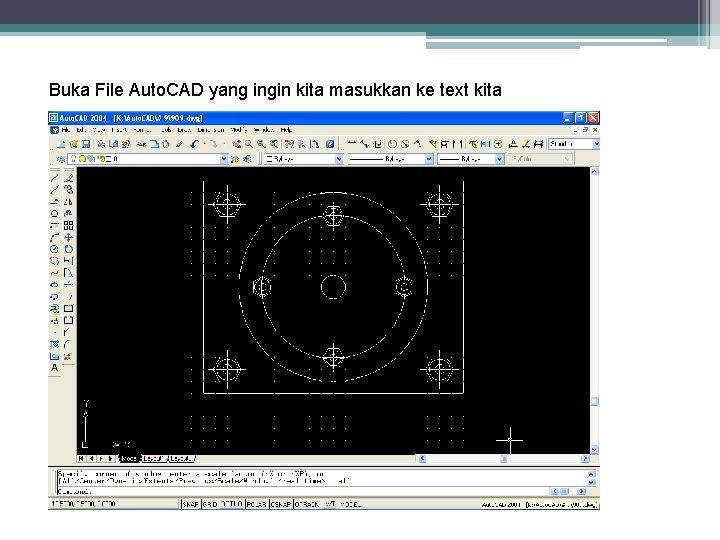Image resolution: width=720 pixels, height=540 pixels.
Task: Click the command line prompt input
Action: pos(301,492)
